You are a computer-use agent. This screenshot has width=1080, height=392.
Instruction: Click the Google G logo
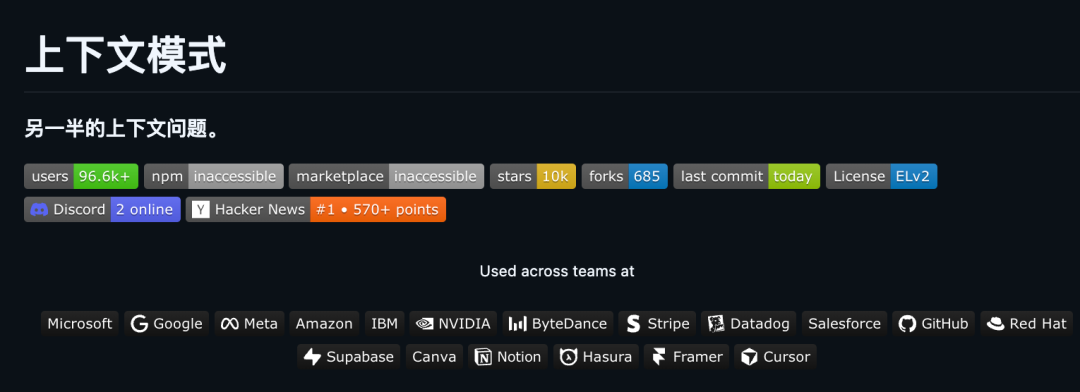click(139, 324)
